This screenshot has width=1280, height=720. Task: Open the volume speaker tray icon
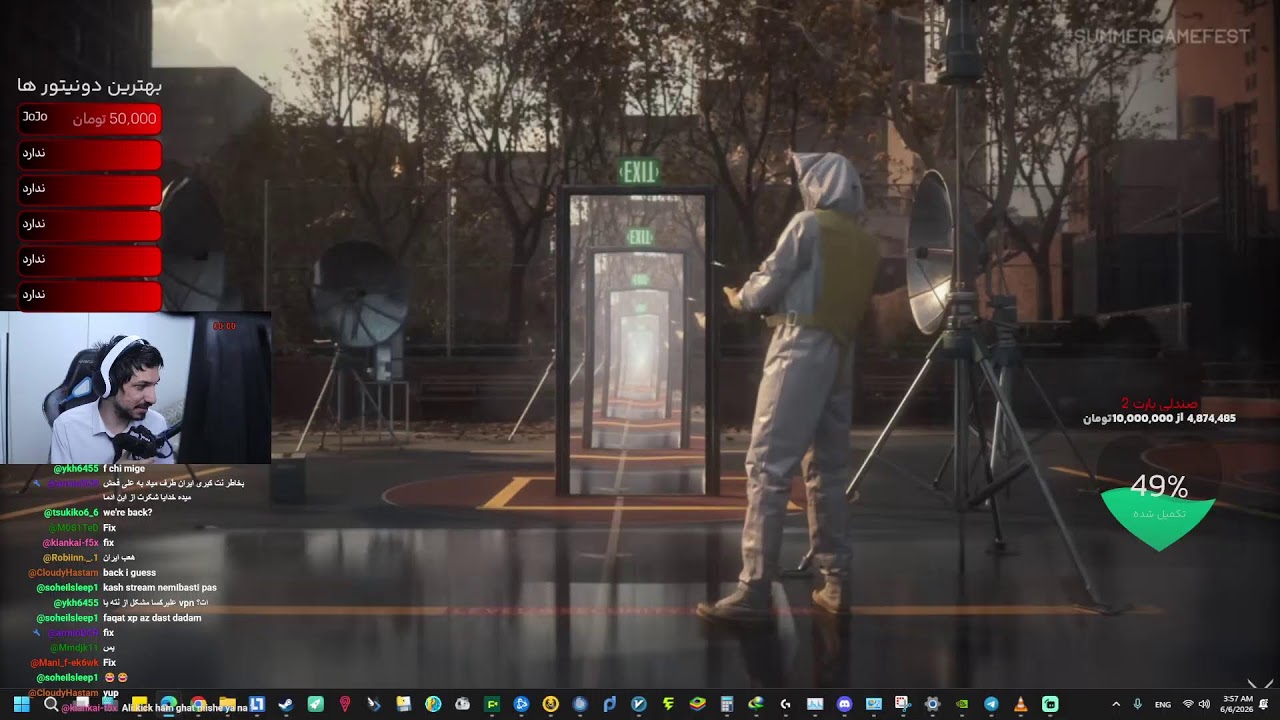click(x=1204, y=704)
